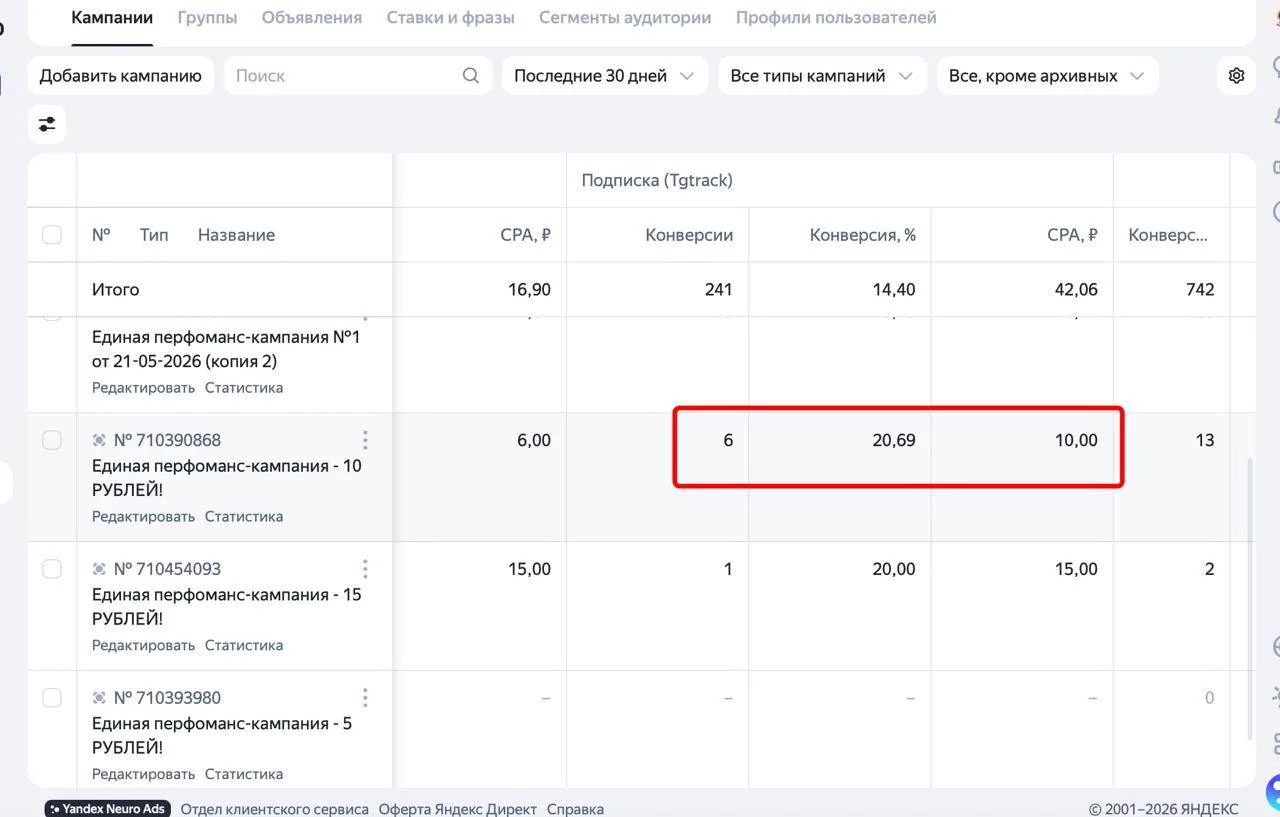Viewport: 1280px width, 817px height.
Task: Open the Профили пользователей tab
Action: pos(836,18)
